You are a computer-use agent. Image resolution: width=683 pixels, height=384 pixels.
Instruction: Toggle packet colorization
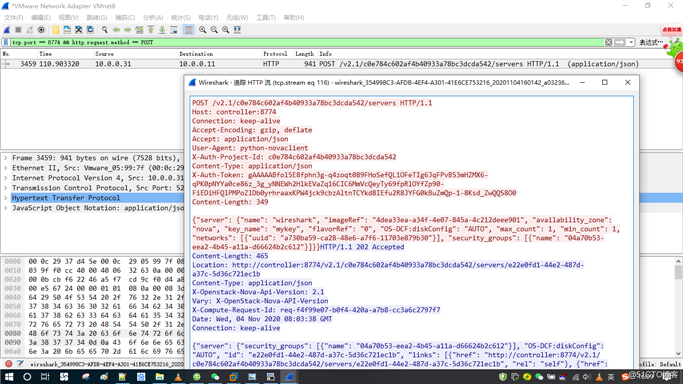pyautogui.click(x=189, y=30)
